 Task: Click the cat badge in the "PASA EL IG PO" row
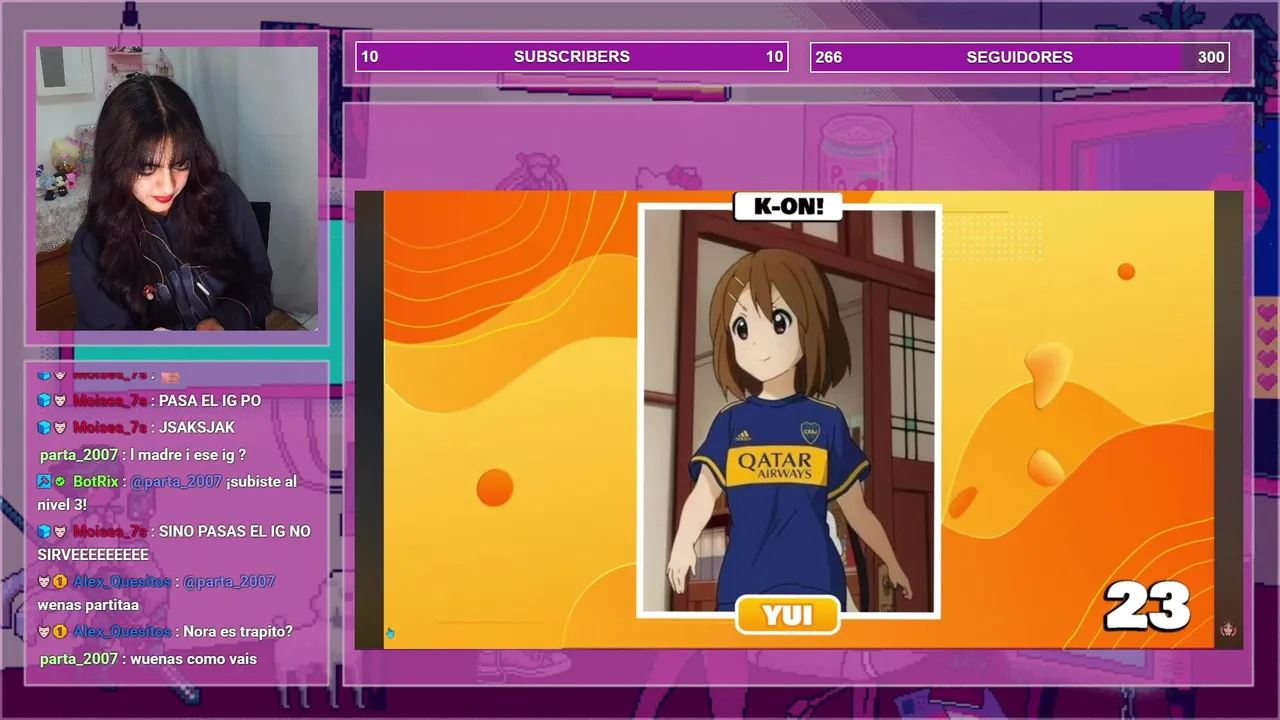(60, 400)
